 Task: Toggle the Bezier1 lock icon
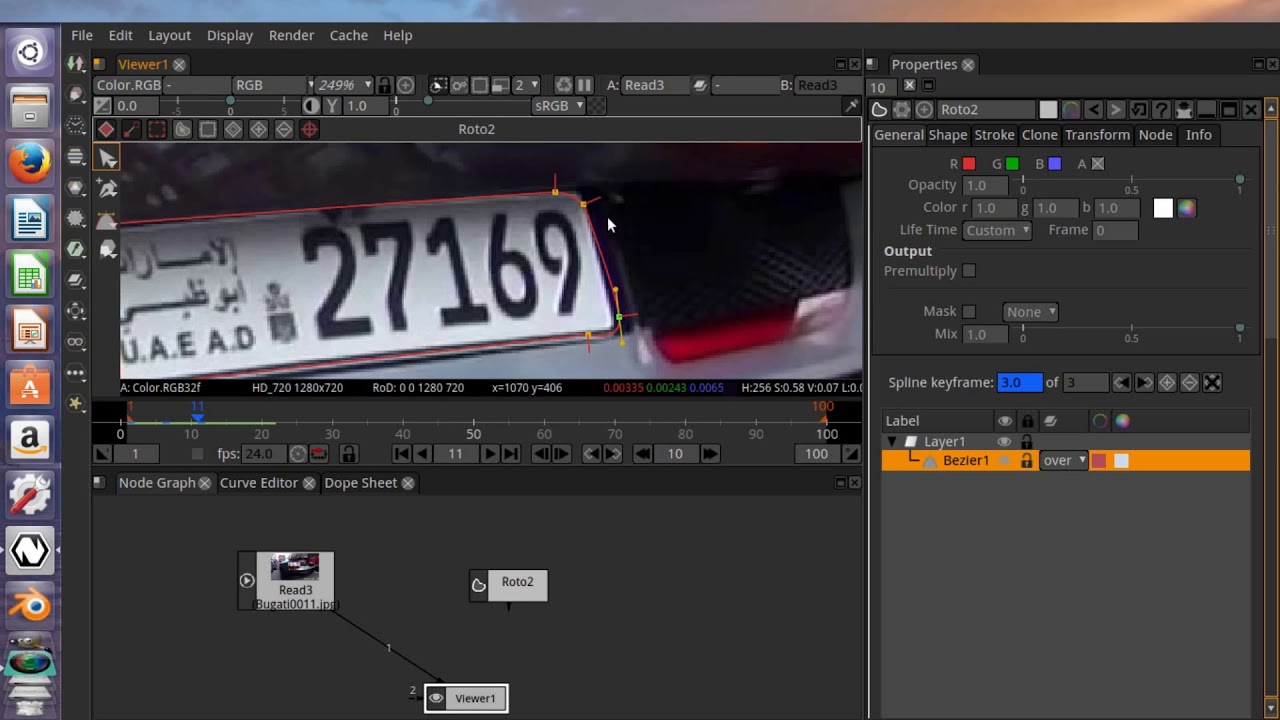click(1026, 461)
